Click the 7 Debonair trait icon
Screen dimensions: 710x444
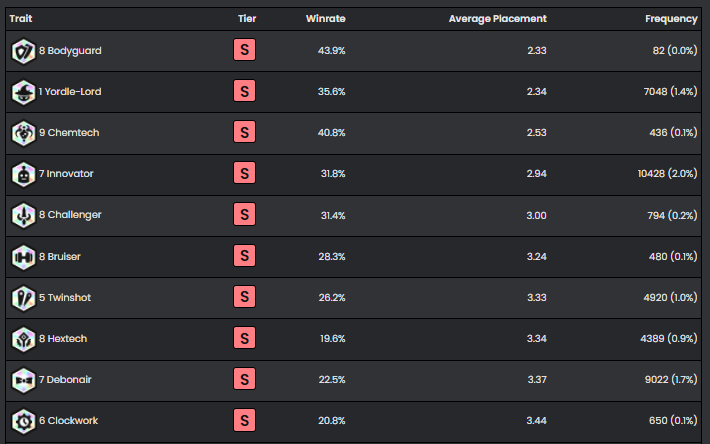click(23, 380)
